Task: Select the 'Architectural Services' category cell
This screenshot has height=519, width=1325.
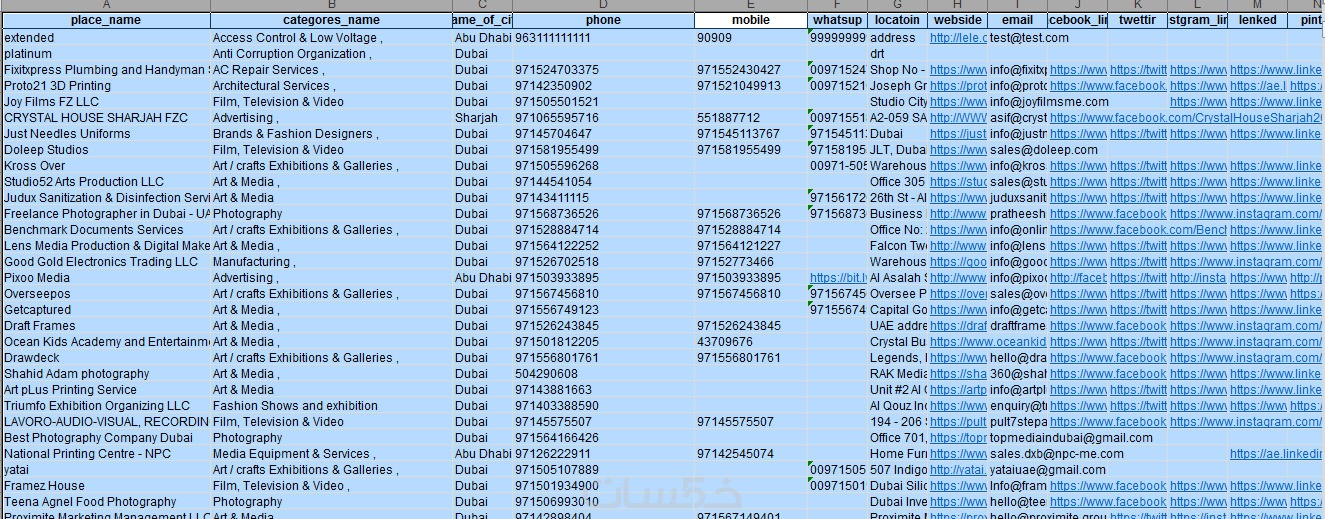Action: [x=331, y=86]
